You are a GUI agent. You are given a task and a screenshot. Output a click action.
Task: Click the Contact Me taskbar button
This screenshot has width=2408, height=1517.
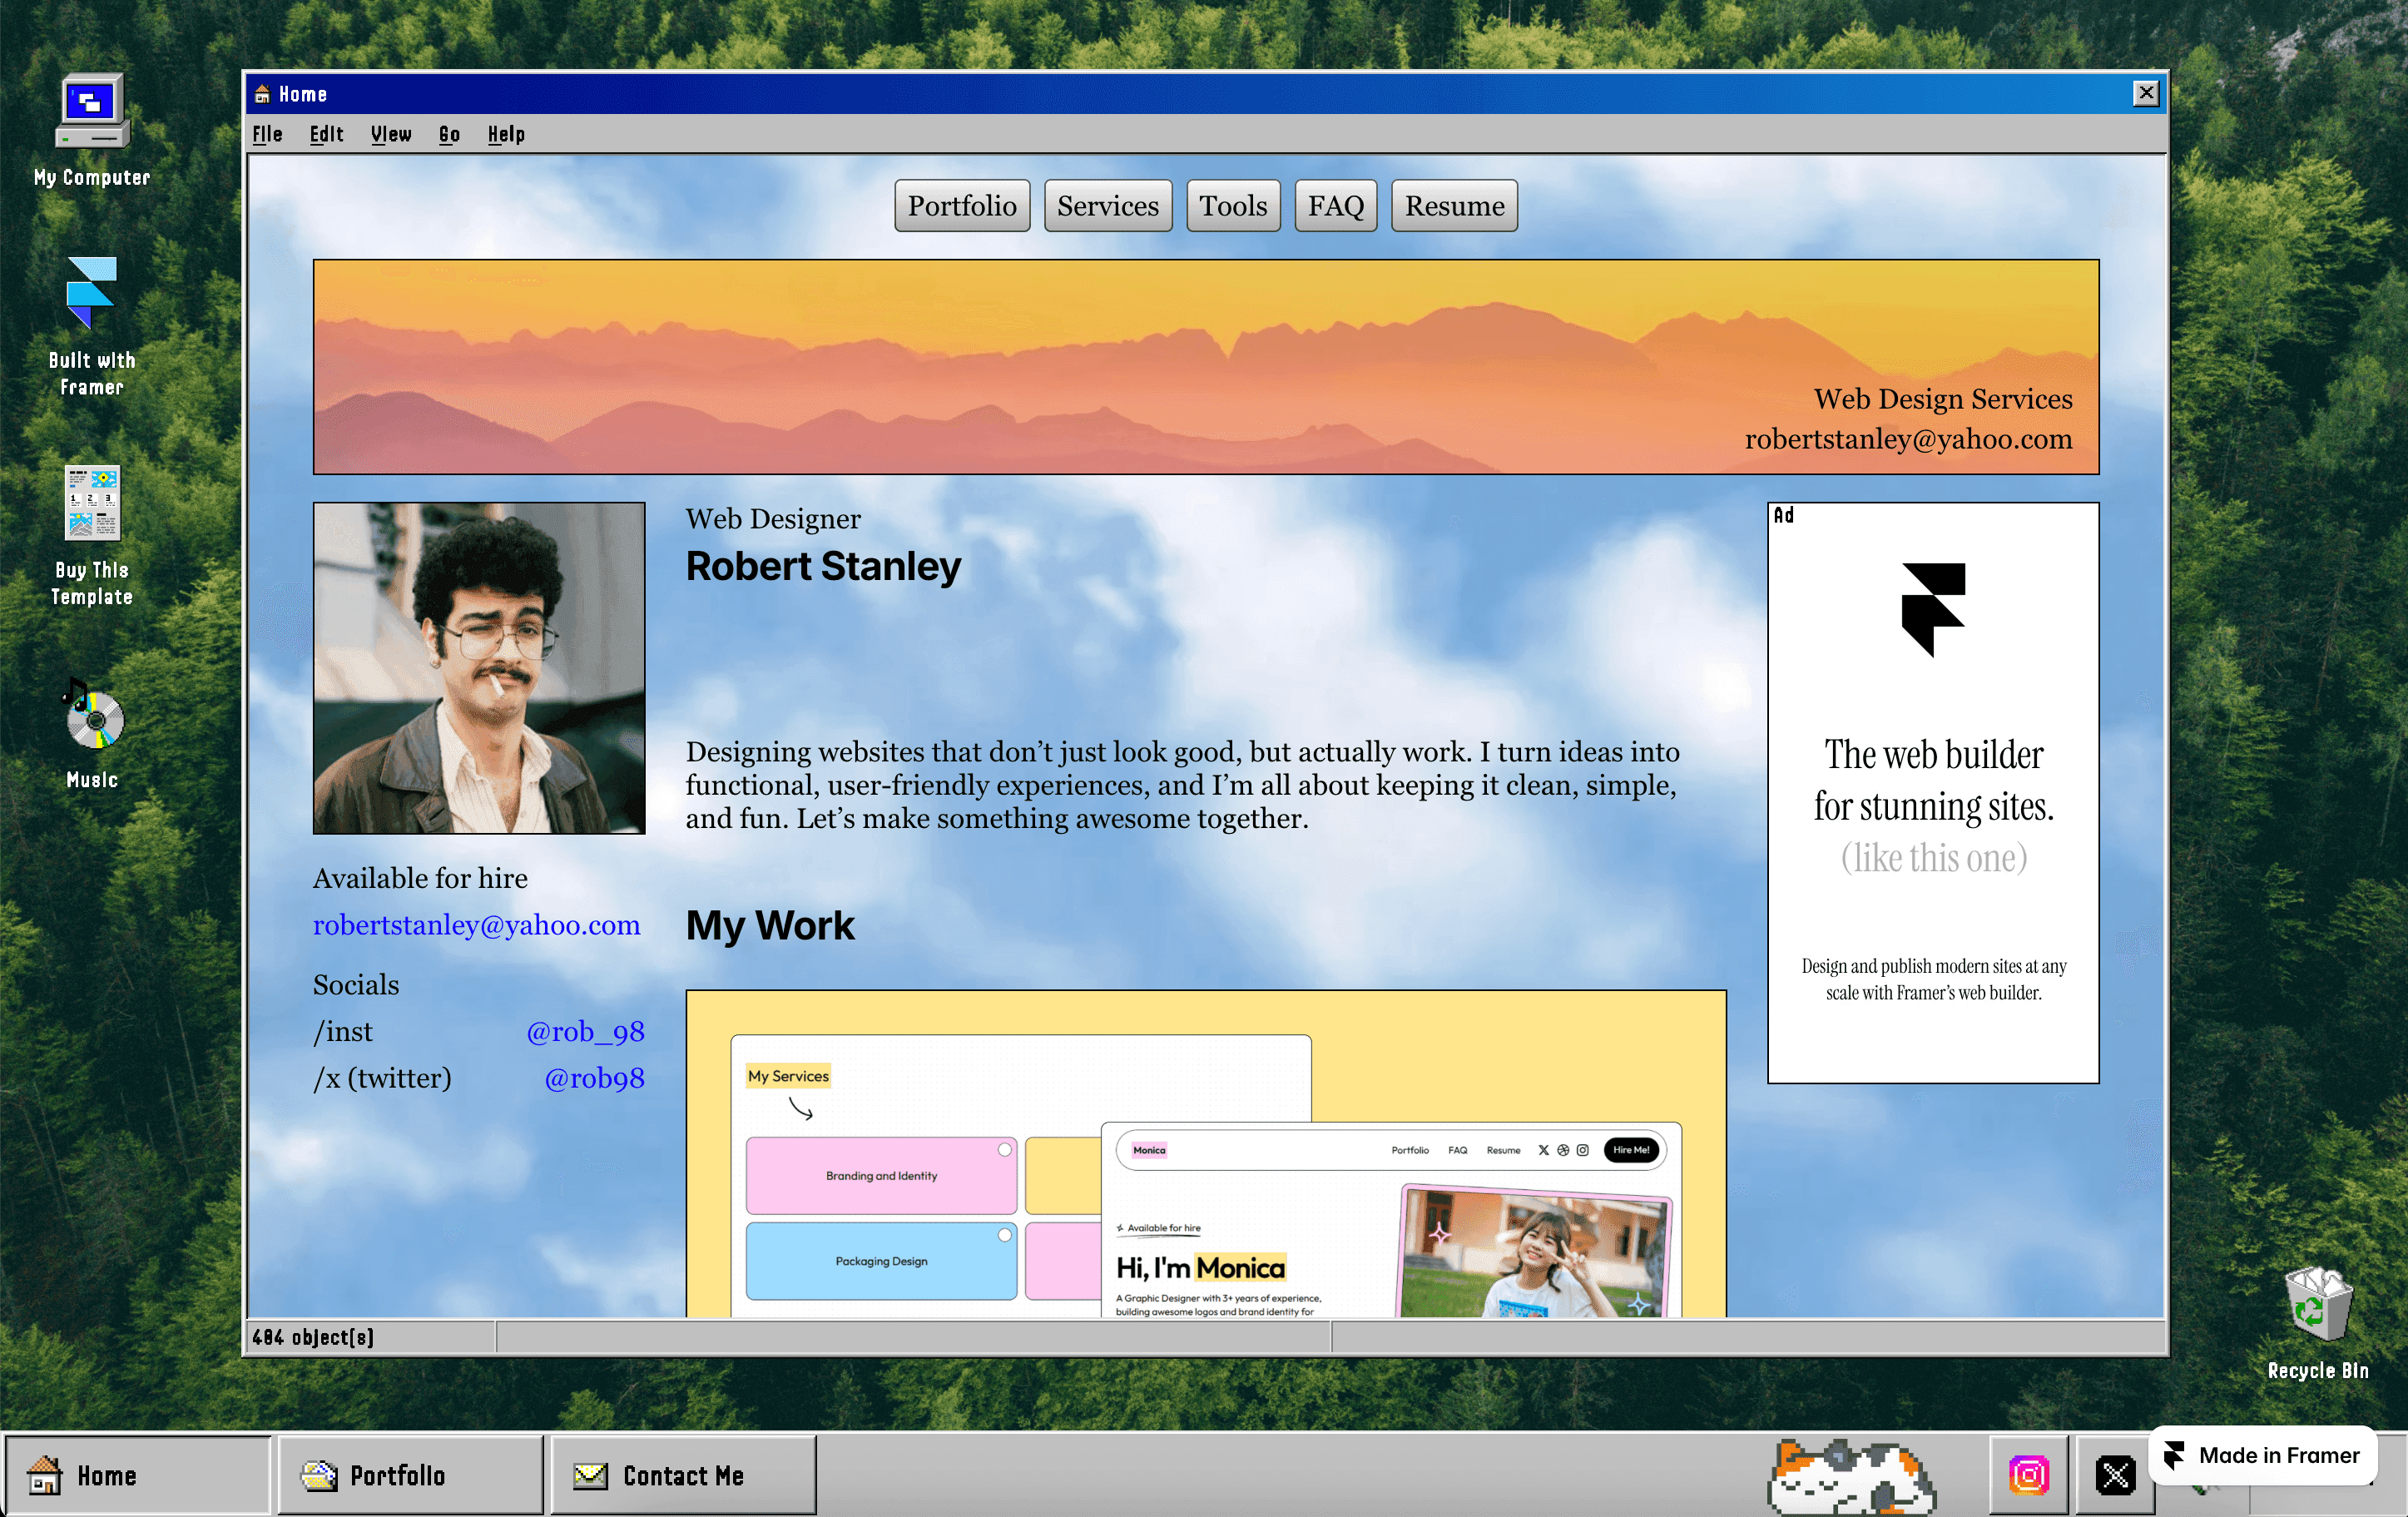682,1475
